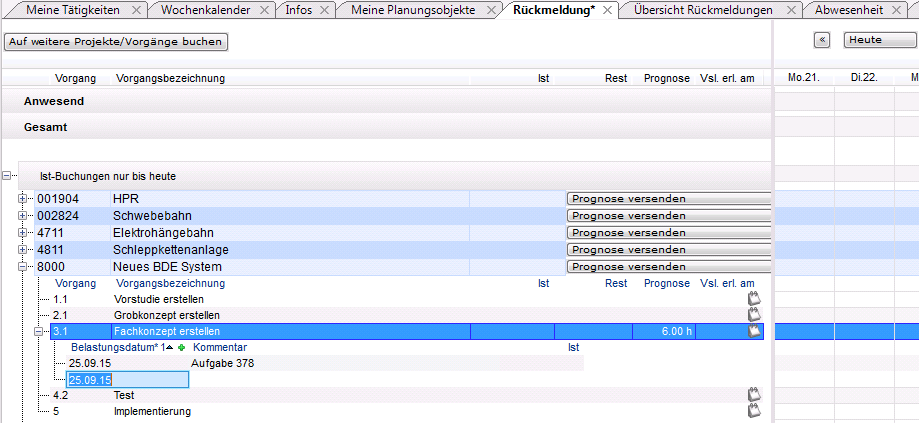Click notepad icon for Test row
This screenshot has height=423, width=919.
pos(755,395)
